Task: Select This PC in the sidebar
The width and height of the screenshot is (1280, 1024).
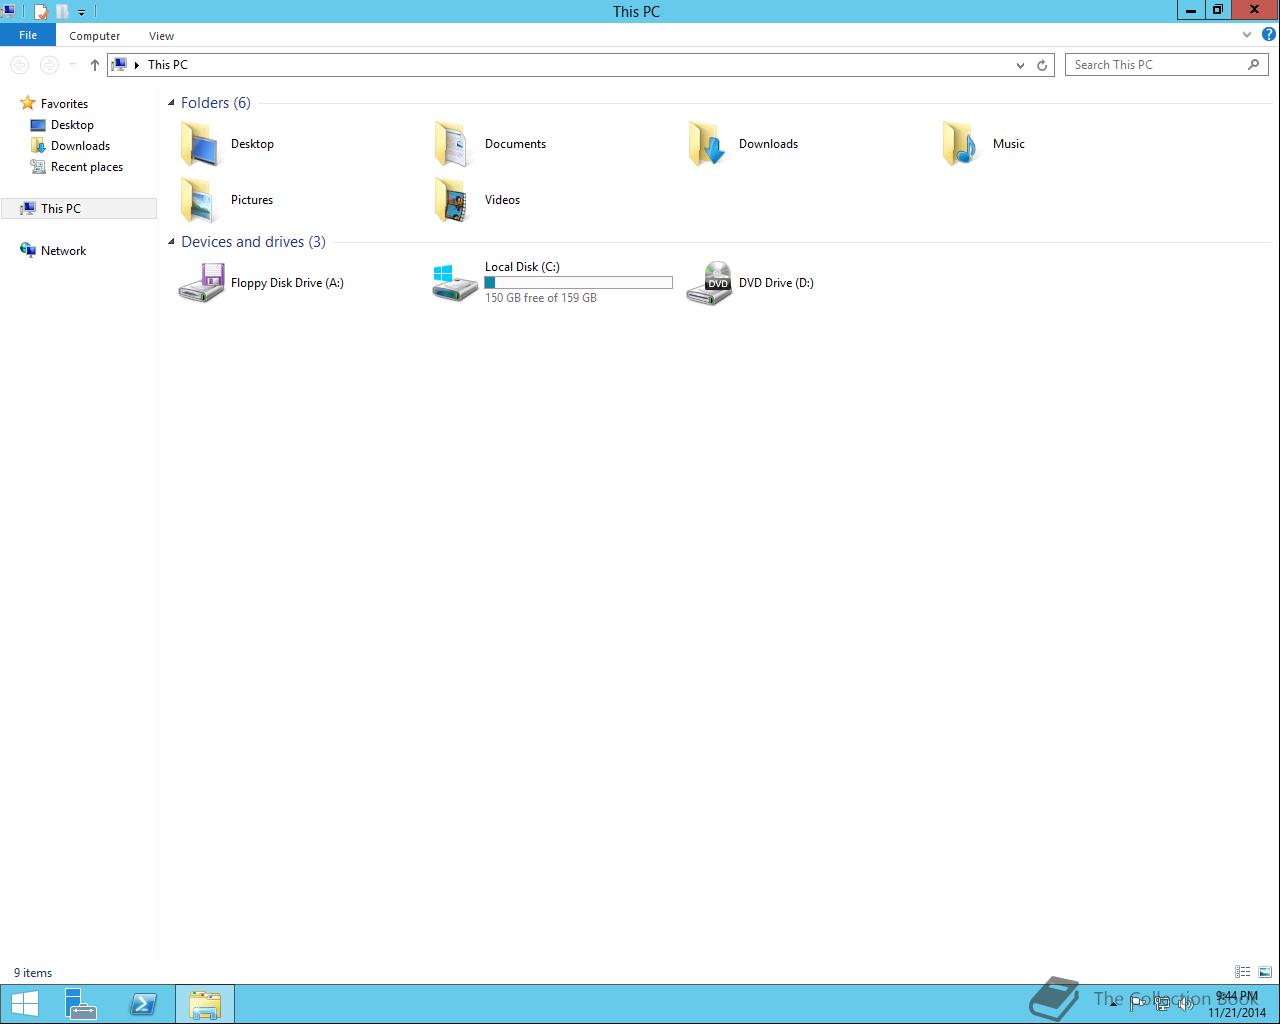Action: [x=60, y=208]
